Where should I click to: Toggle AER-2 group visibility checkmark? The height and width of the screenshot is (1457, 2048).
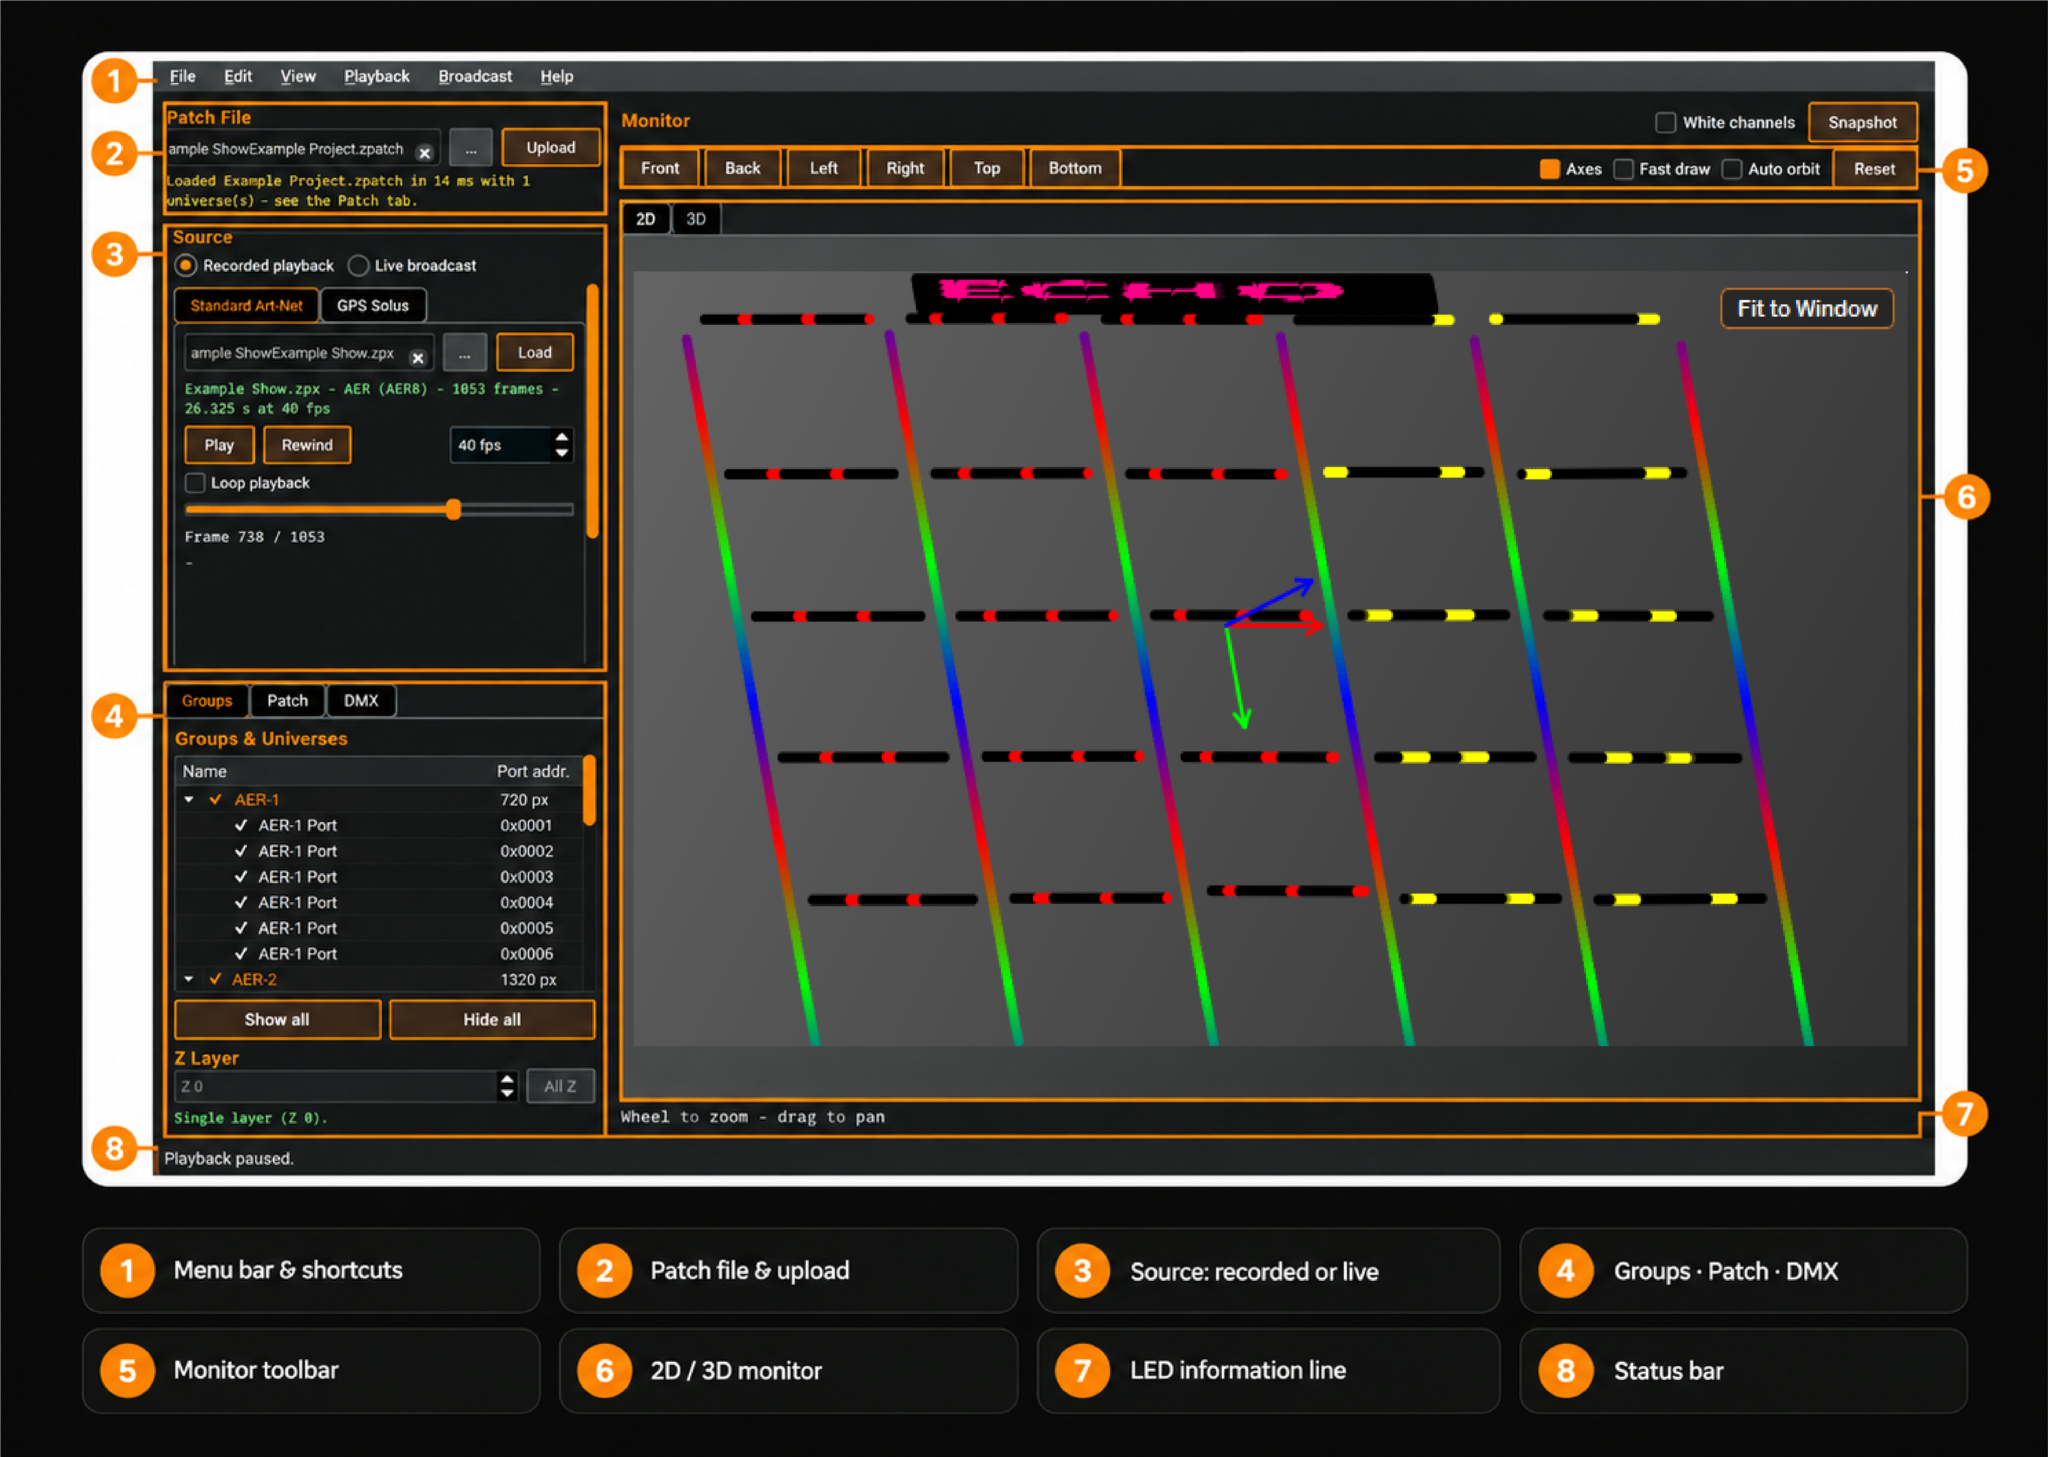click(215, 979)
